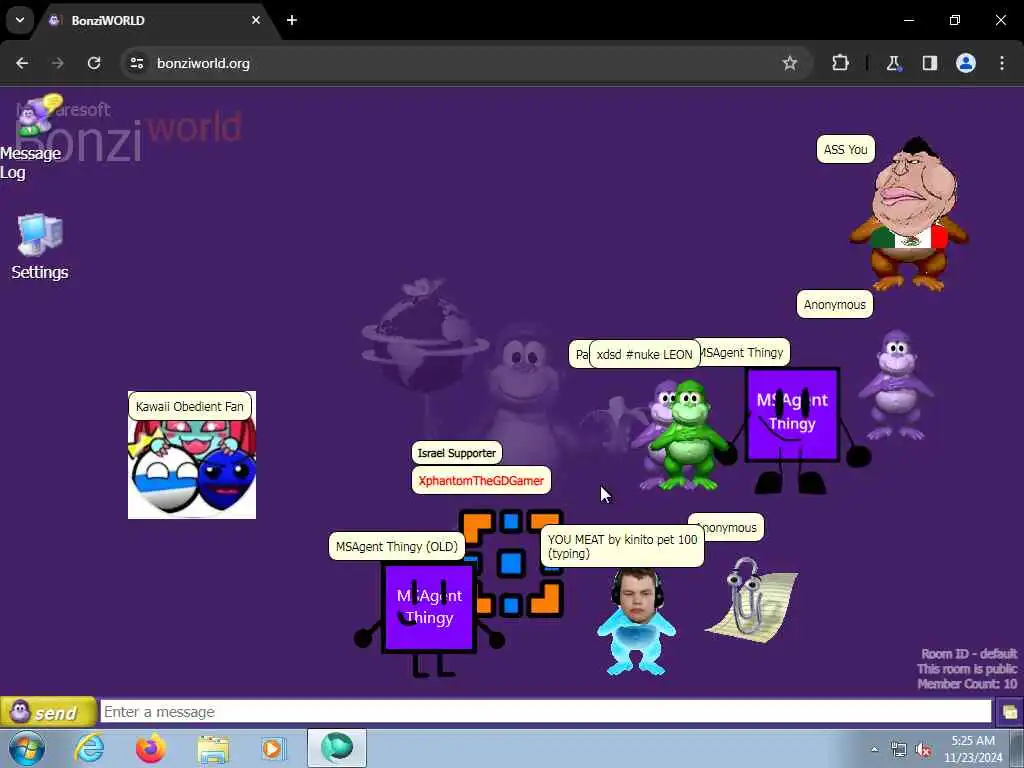Select the Mexican flag gorilla character
The height and width of the screenshot is (768, 1024).
coord(909,214)
